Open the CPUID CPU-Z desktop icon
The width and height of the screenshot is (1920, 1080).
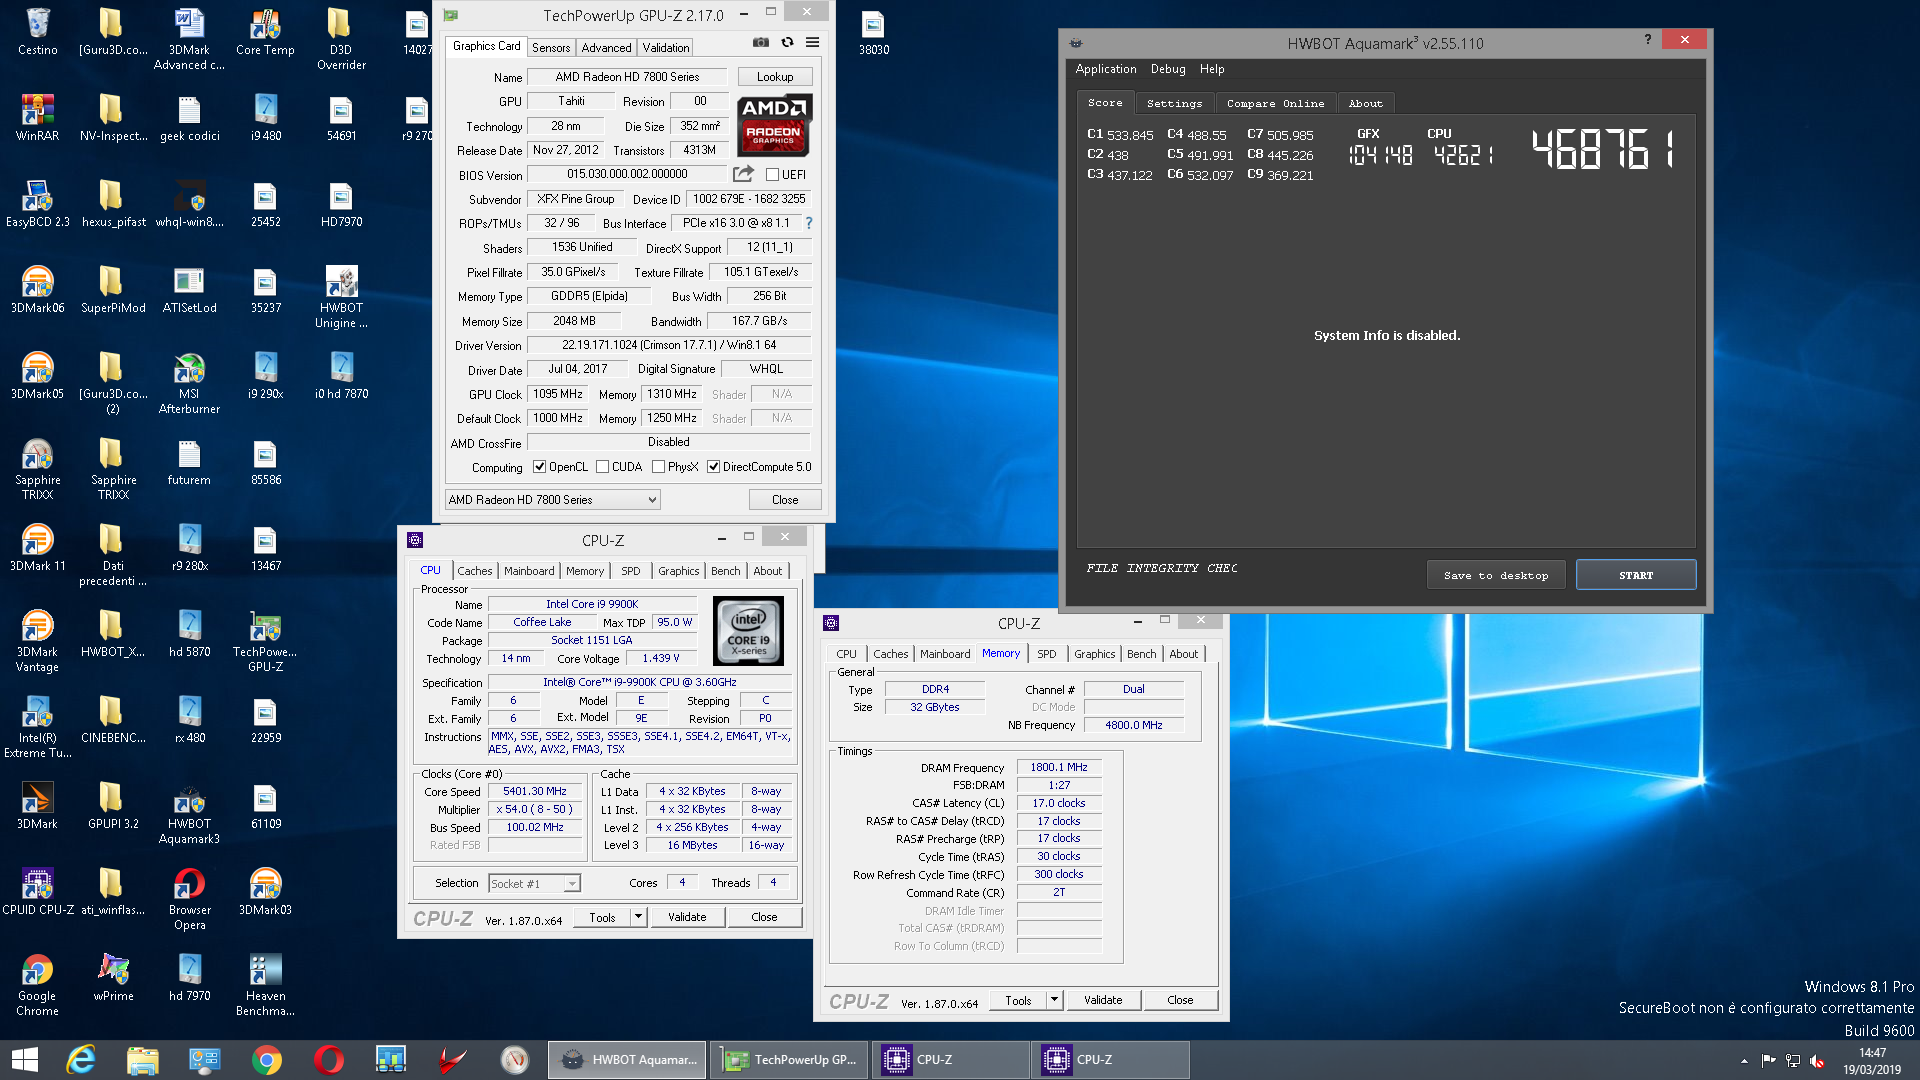click(x=38, y=891)
